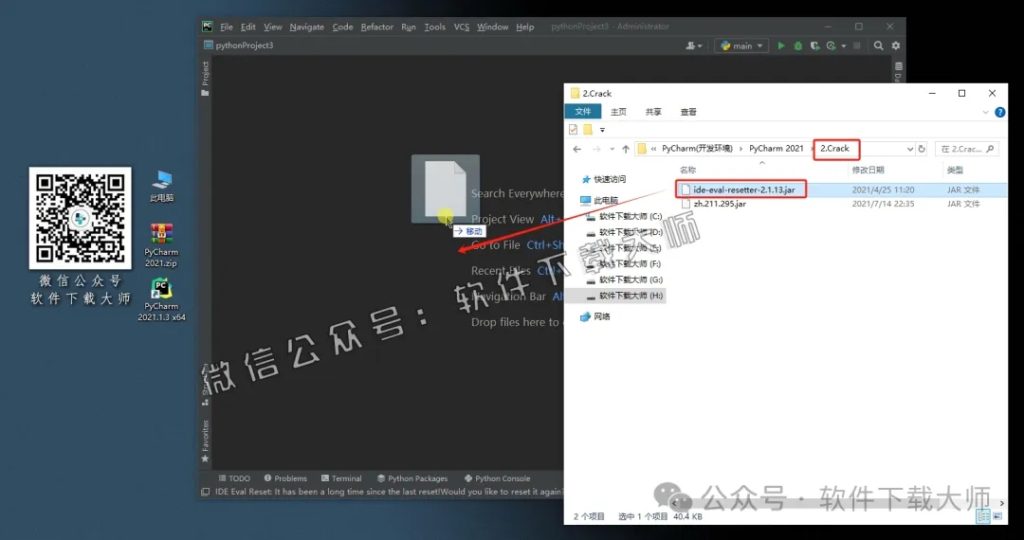The width and height of the screenshot is (1024, 540).
Task: Open Explorer help question mark icon
Action: click(1000, 112)
